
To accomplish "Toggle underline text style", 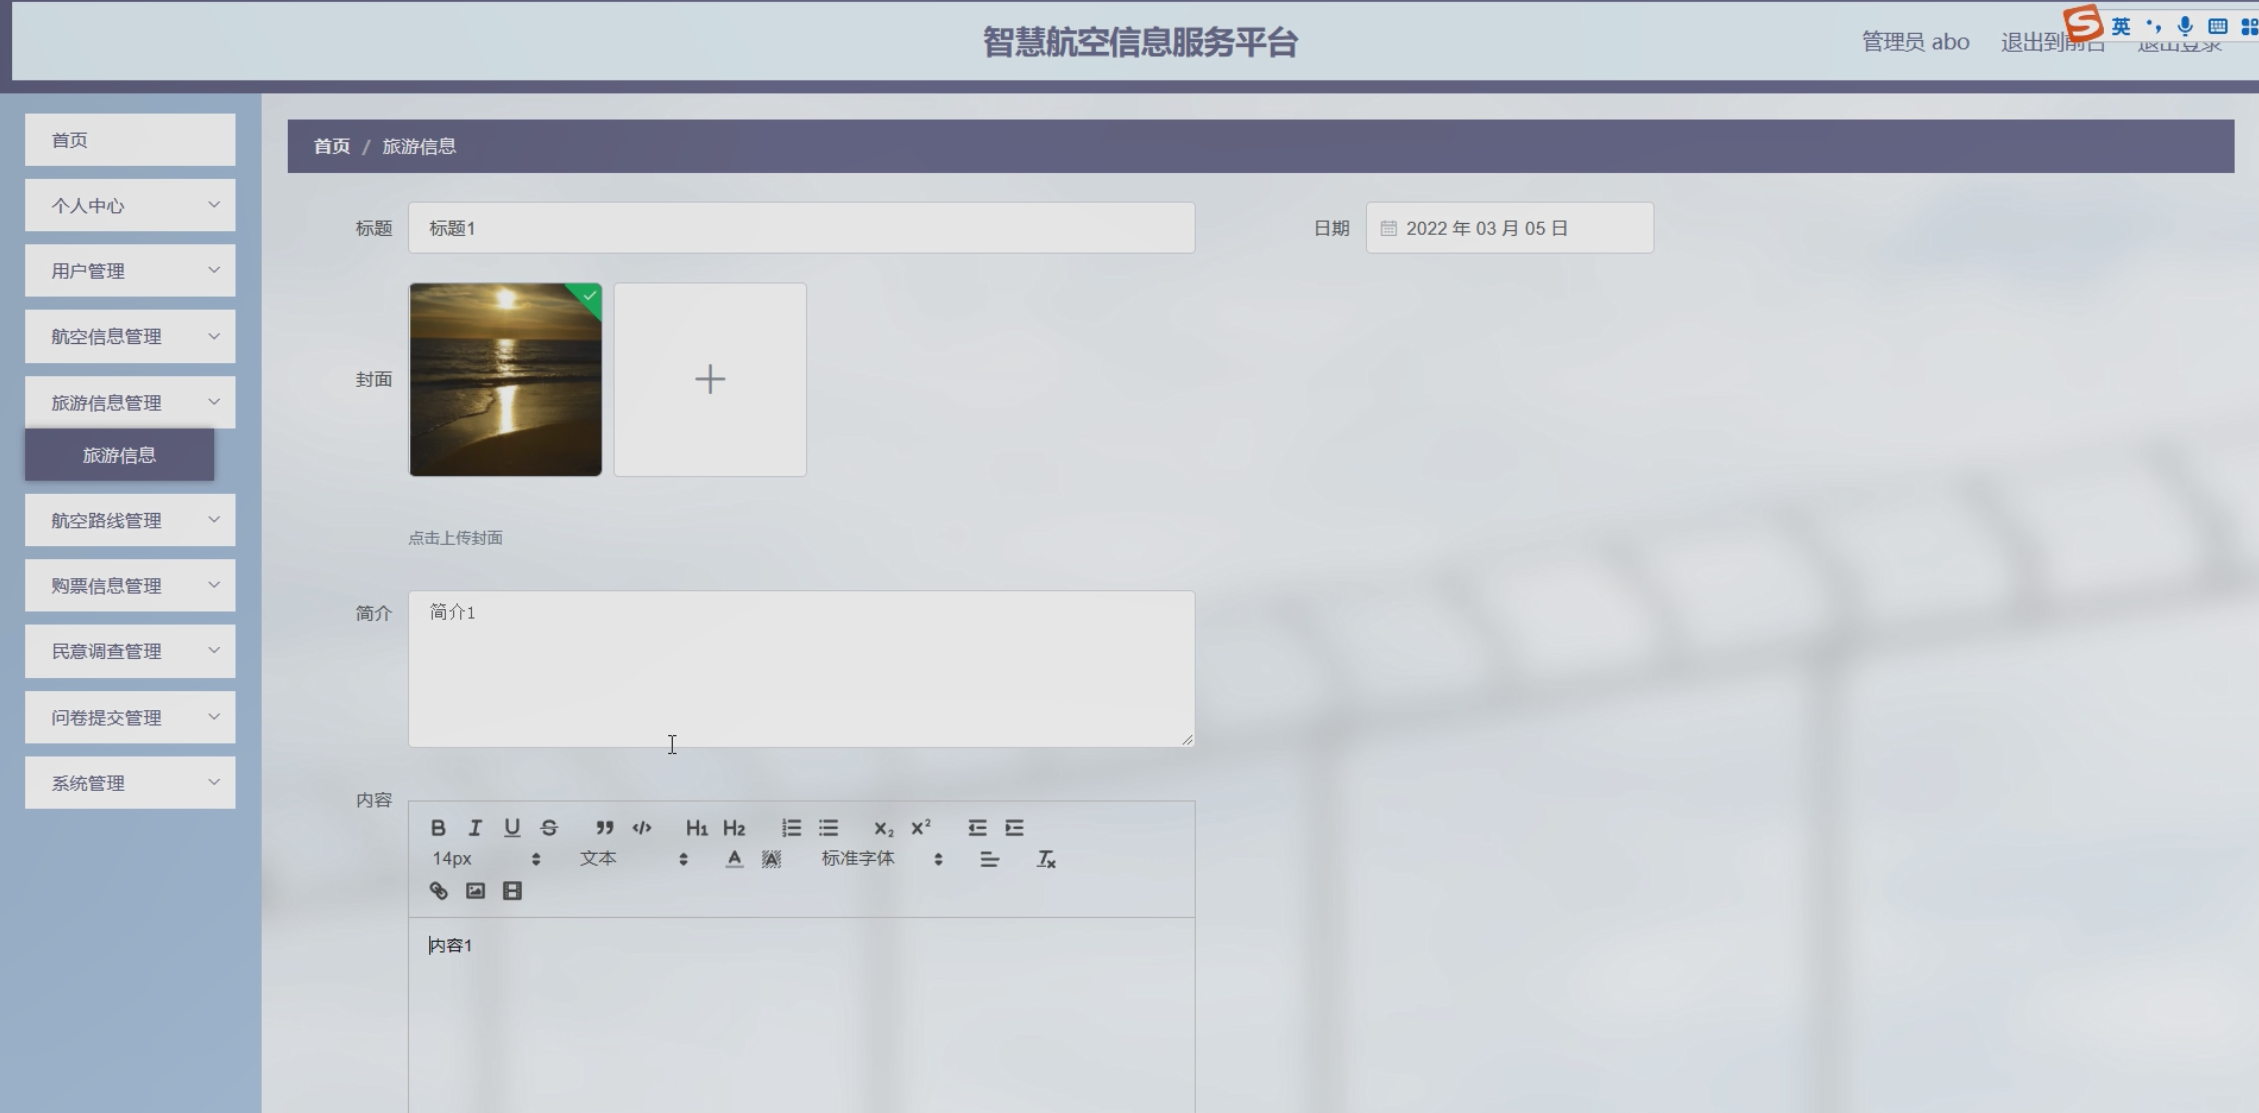I will (x=512, y=828).
